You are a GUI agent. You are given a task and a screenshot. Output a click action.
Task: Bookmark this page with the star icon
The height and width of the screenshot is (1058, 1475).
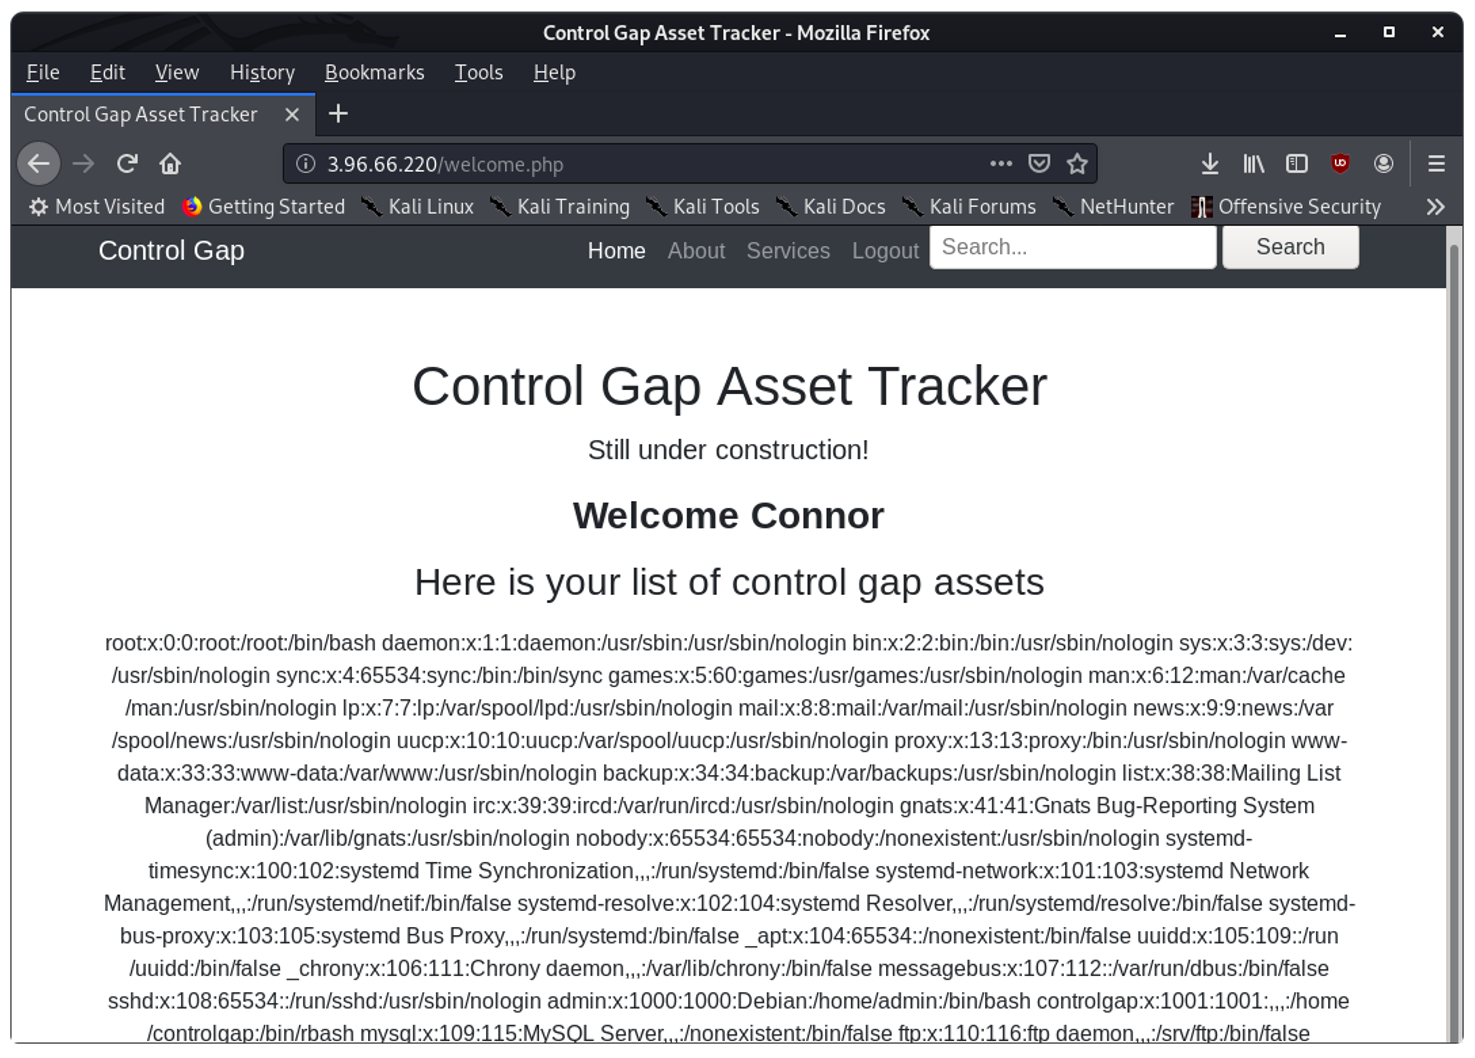[1078, 163]
